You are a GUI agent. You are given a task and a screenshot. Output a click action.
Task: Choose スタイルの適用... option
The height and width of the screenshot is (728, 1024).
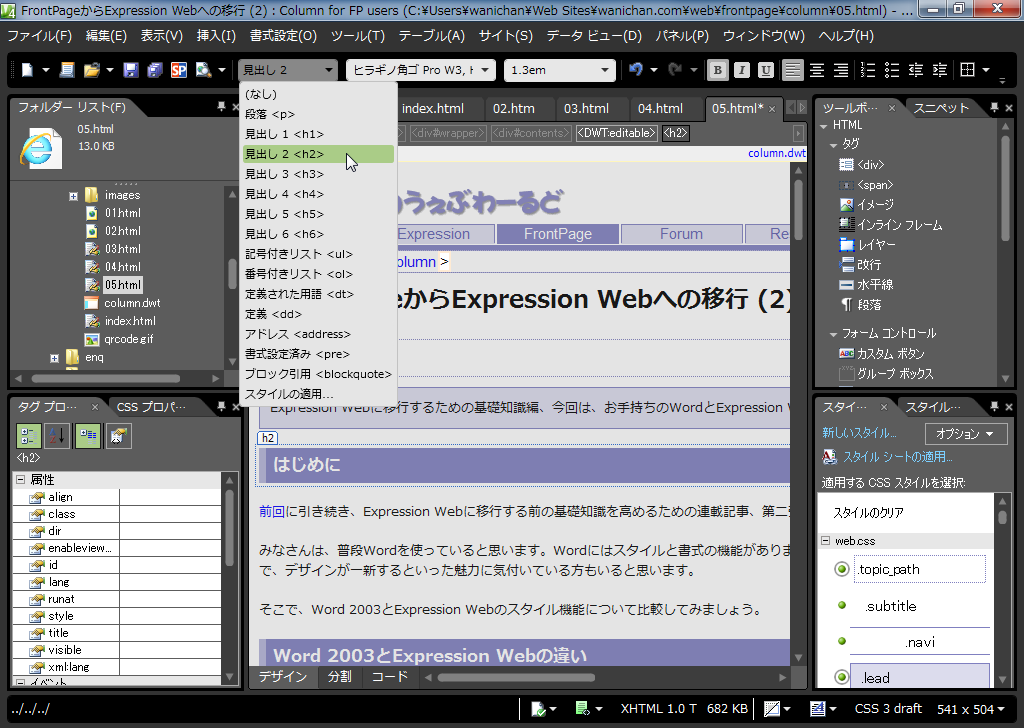[x=319, y=394]
